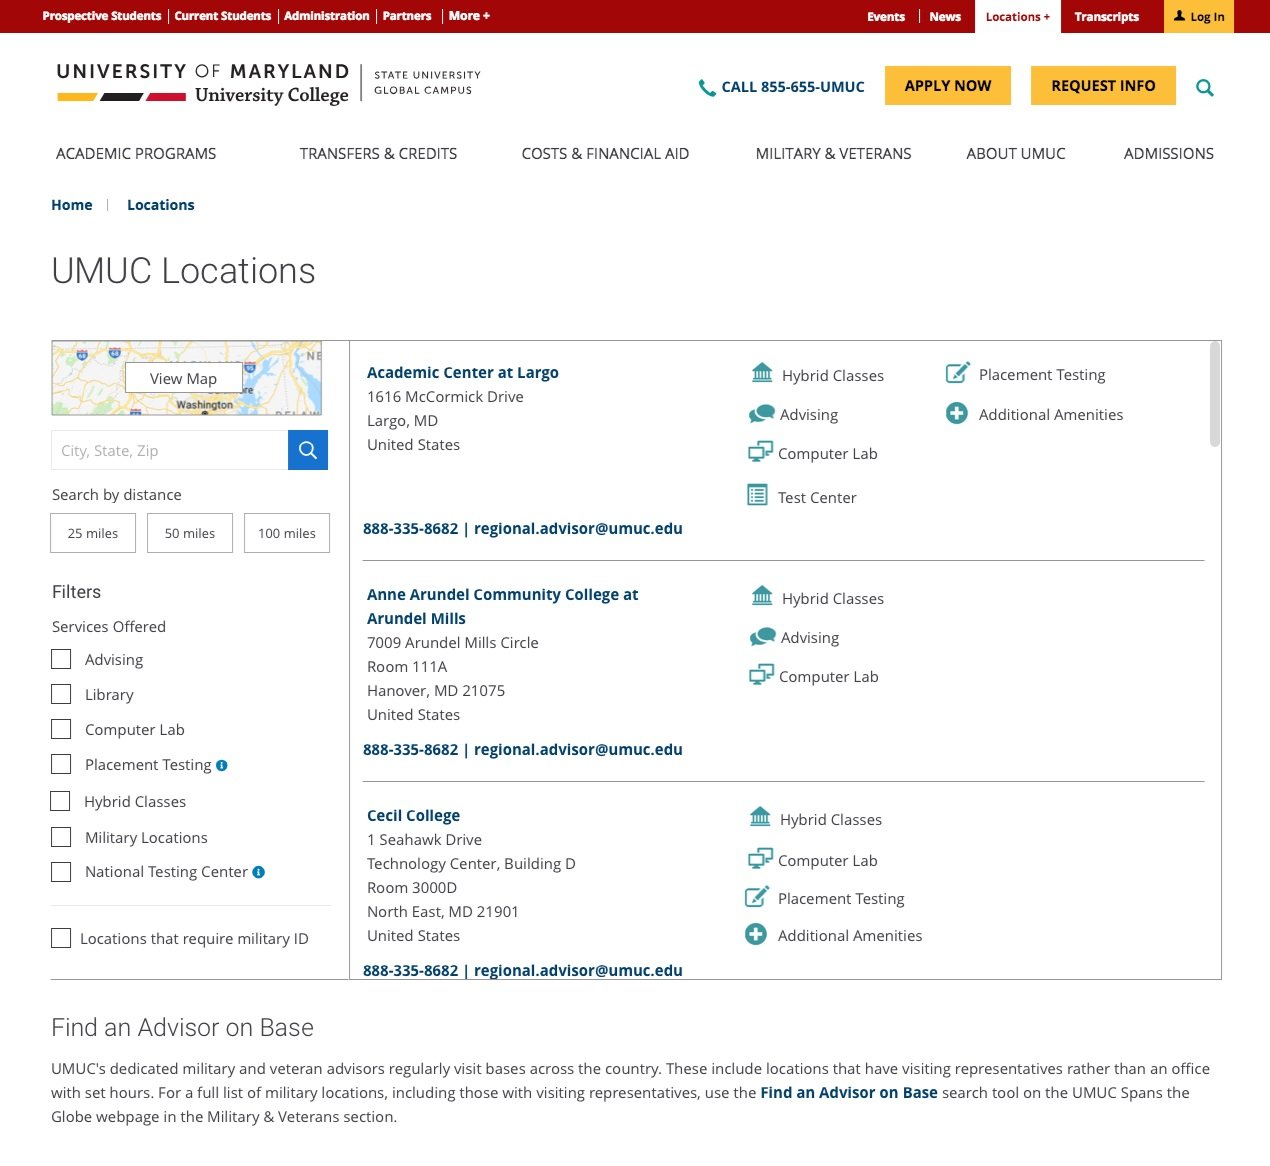
Task: Click regional.advisor@umuc.edu under Cecil College
Action: point(578,970)
